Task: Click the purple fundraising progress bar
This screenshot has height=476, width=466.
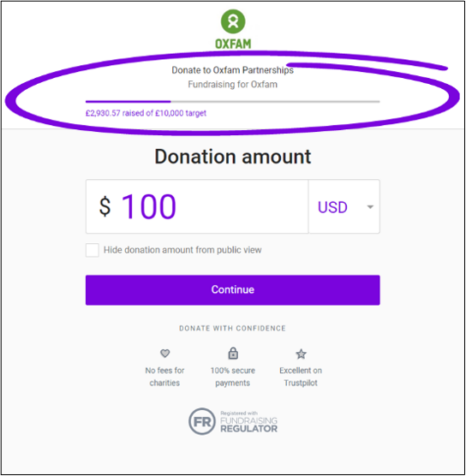Action: tap(233, 101)
